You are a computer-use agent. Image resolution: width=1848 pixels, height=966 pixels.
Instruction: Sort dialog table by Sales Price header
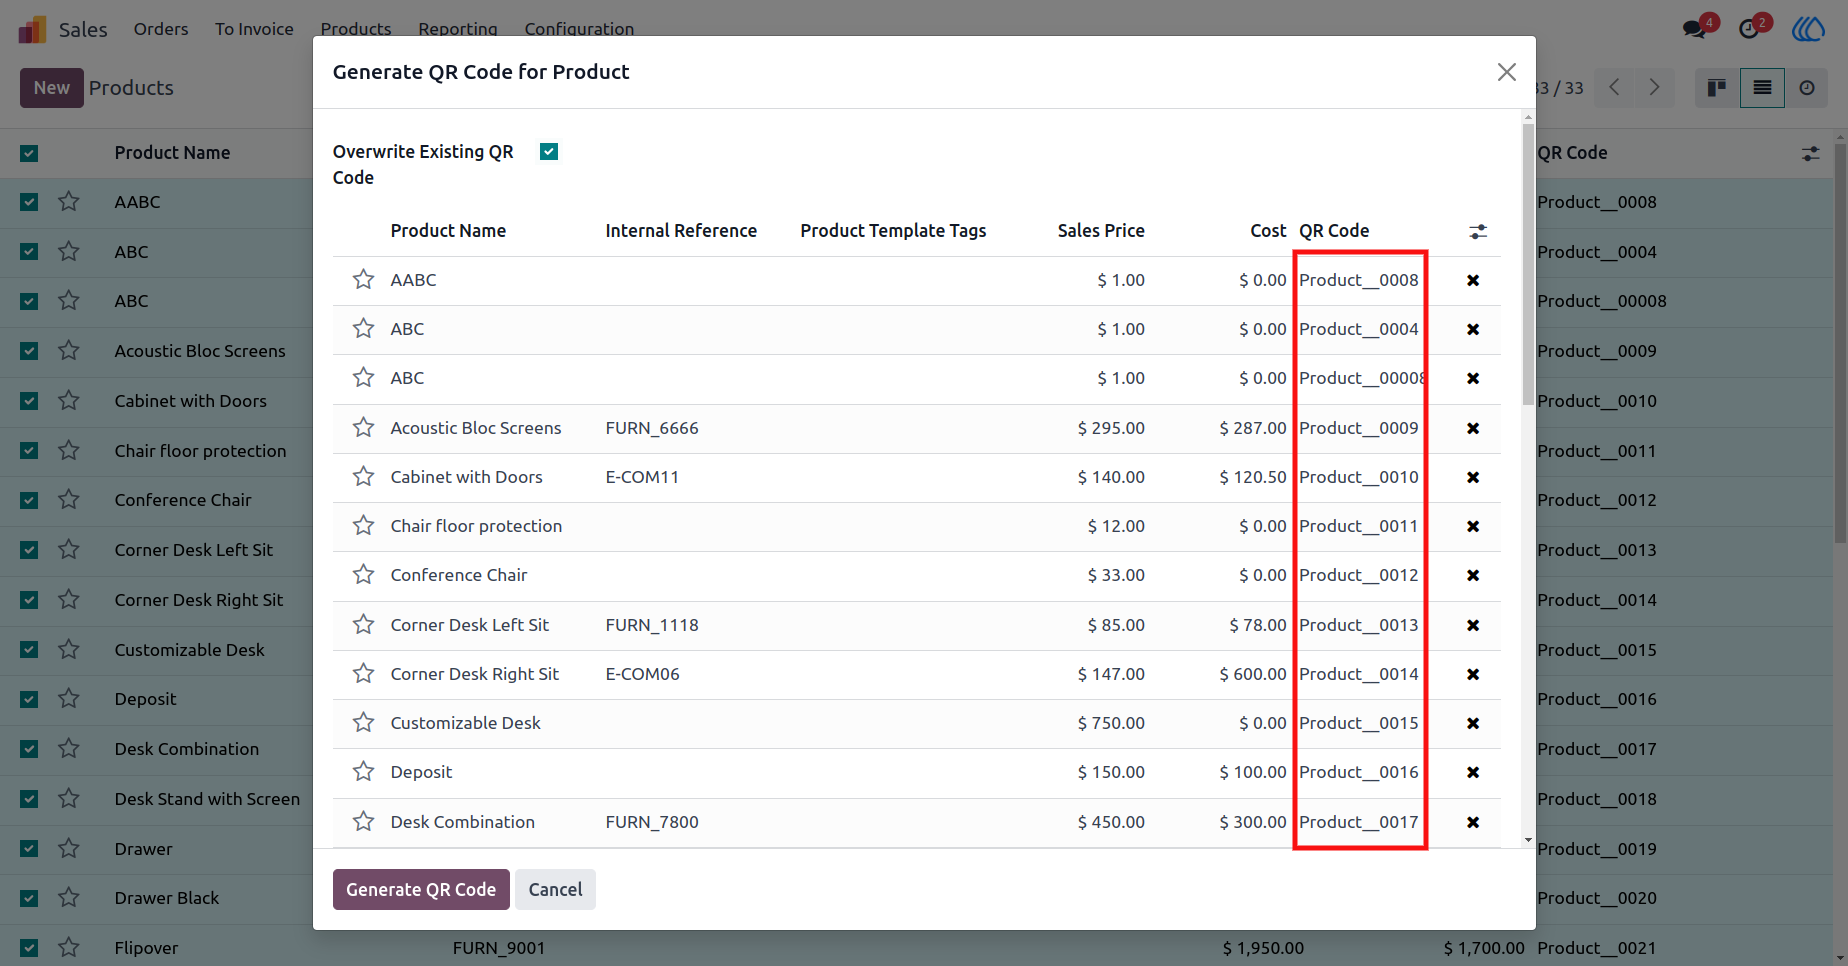tap(1101, 231)
